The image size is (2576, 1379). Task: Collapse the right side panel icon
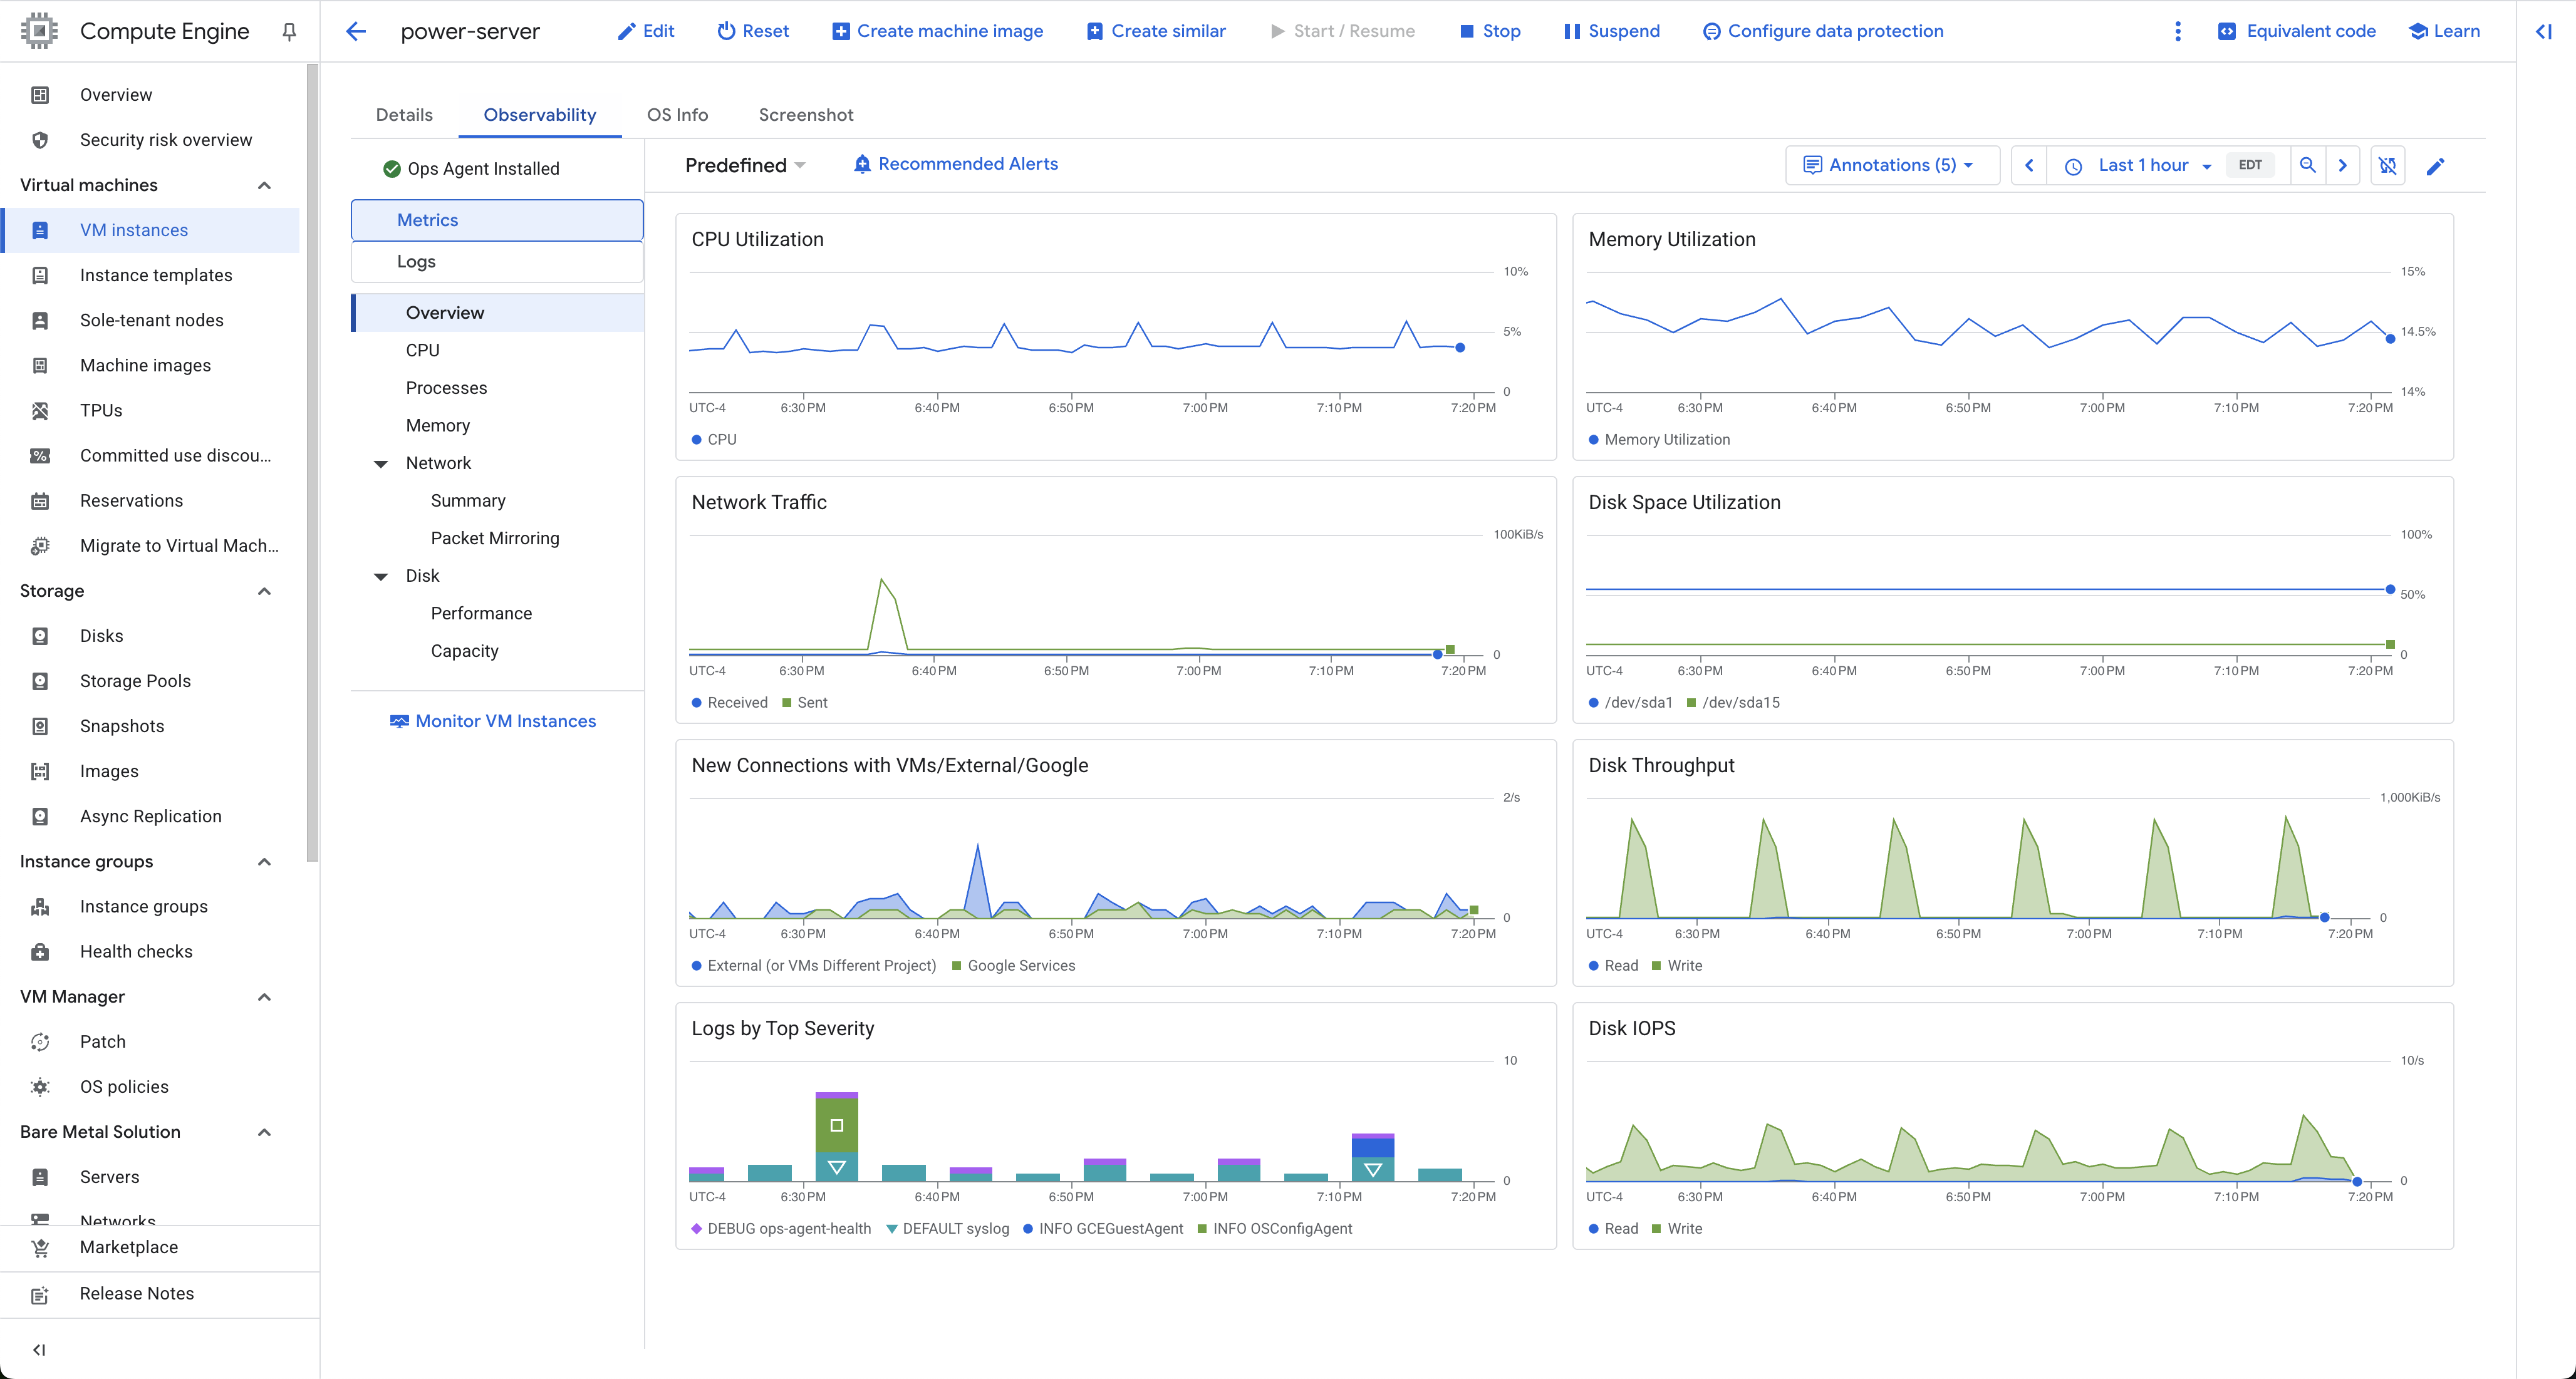pos(2544,31)
